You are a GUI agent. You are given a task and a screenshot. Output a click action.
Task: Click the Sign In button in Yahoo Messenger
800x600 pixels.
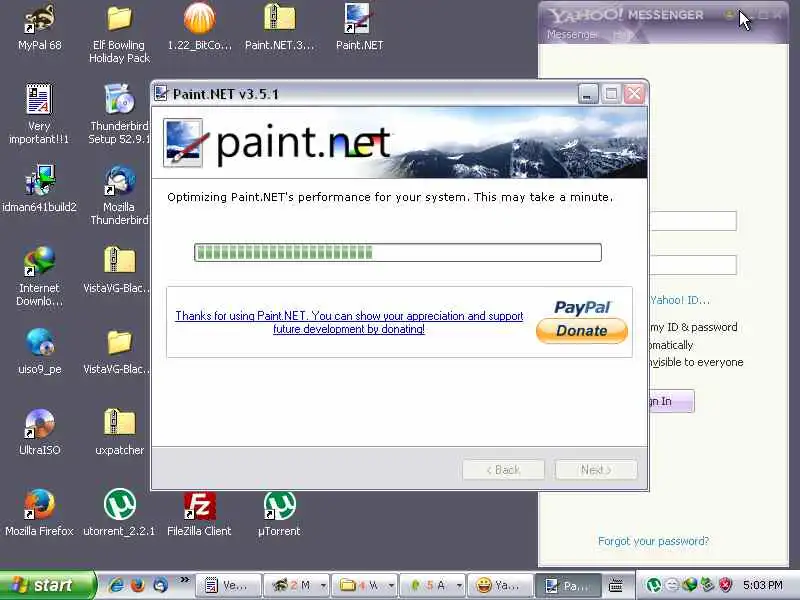tap(671, 401)
